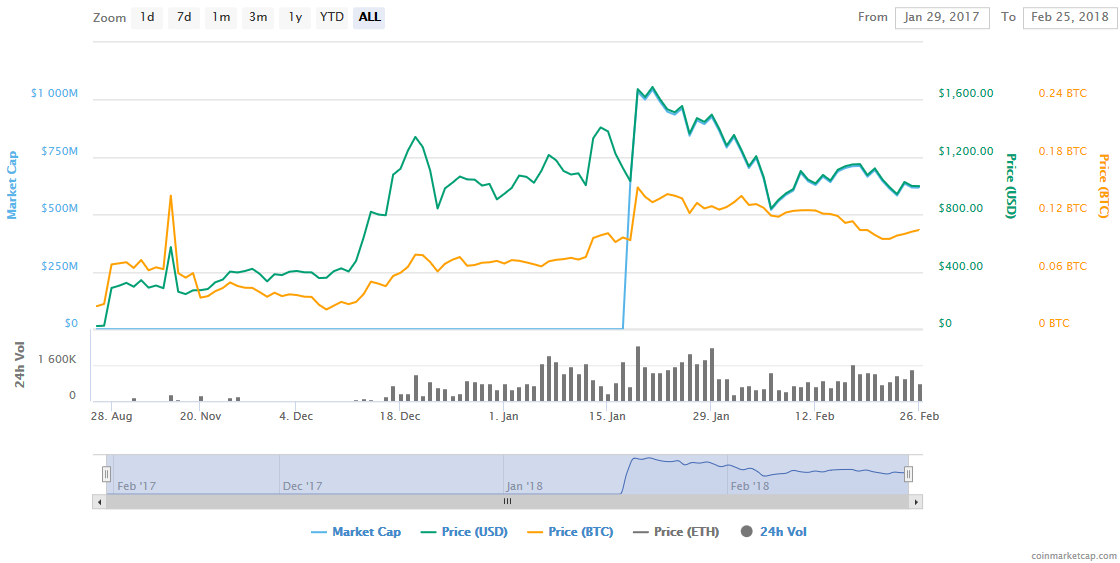
Task: Select YTD zoom range
Action: 332,17
